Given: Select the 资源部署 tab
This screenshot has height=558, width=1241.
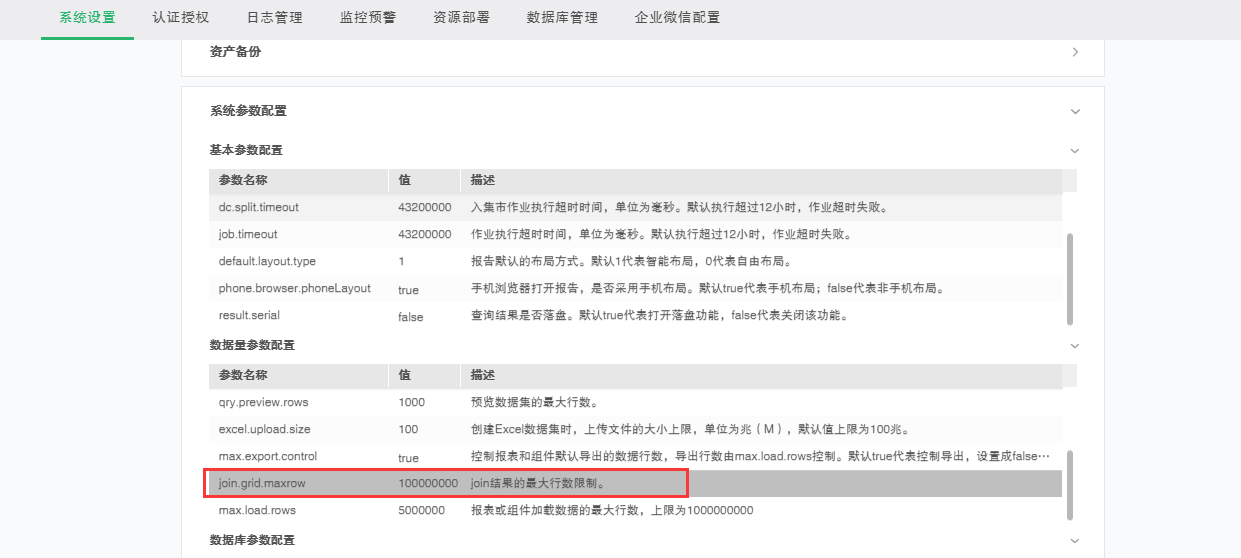Looking at the screenshot, I should tap(461, 18).
